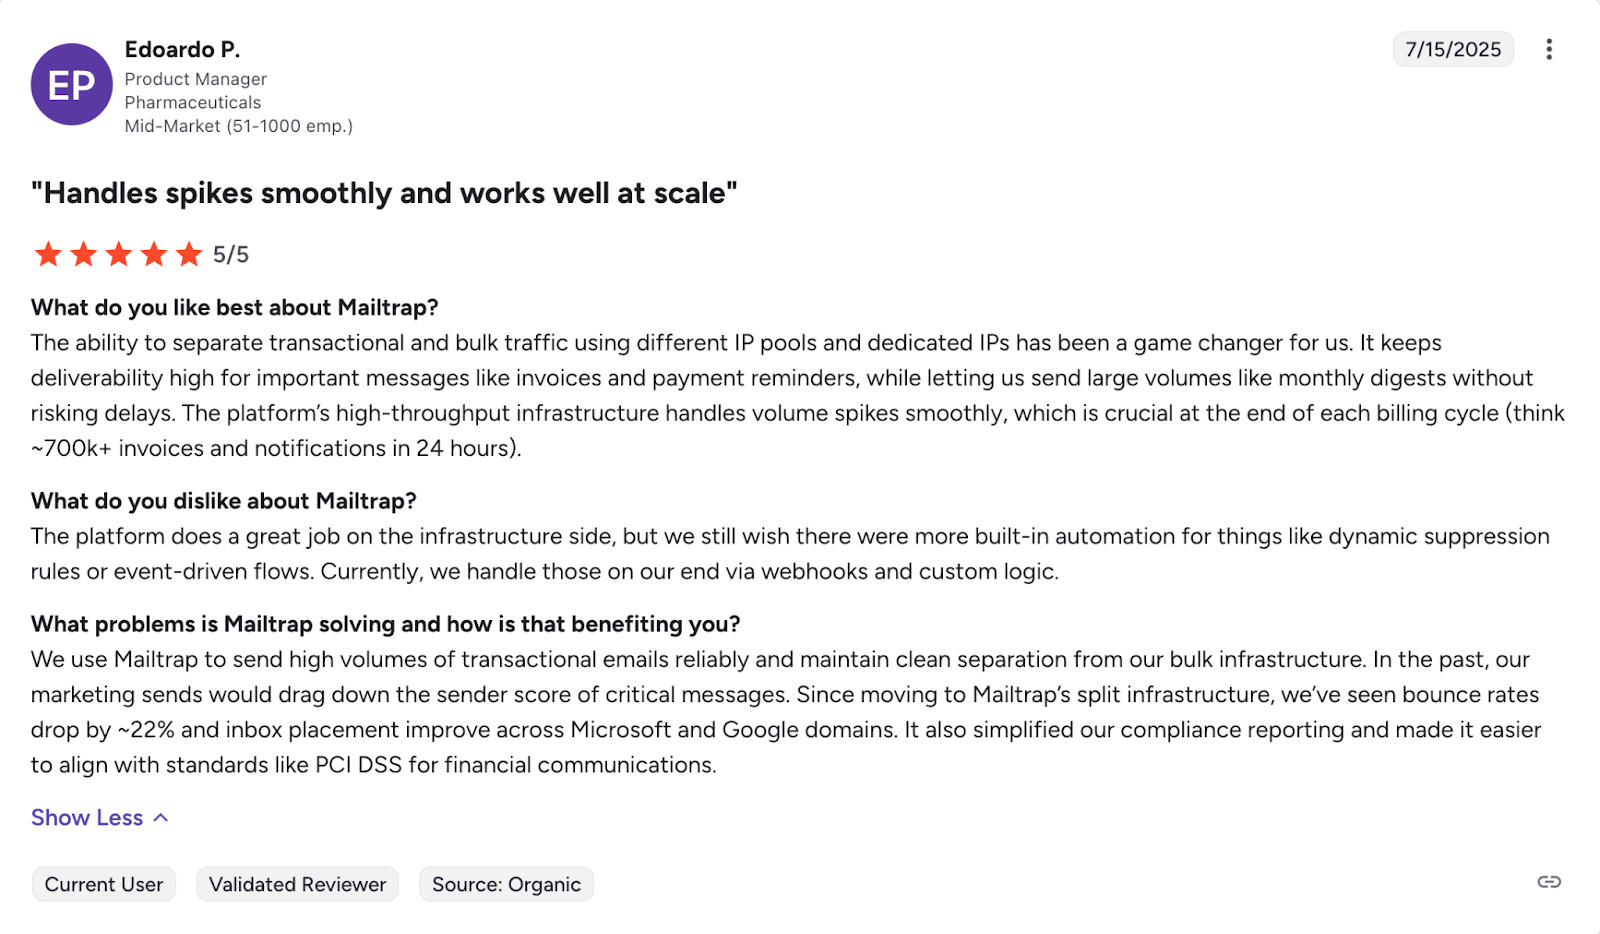
Task: Open the three-dot review options menu
Action: 1548,49
